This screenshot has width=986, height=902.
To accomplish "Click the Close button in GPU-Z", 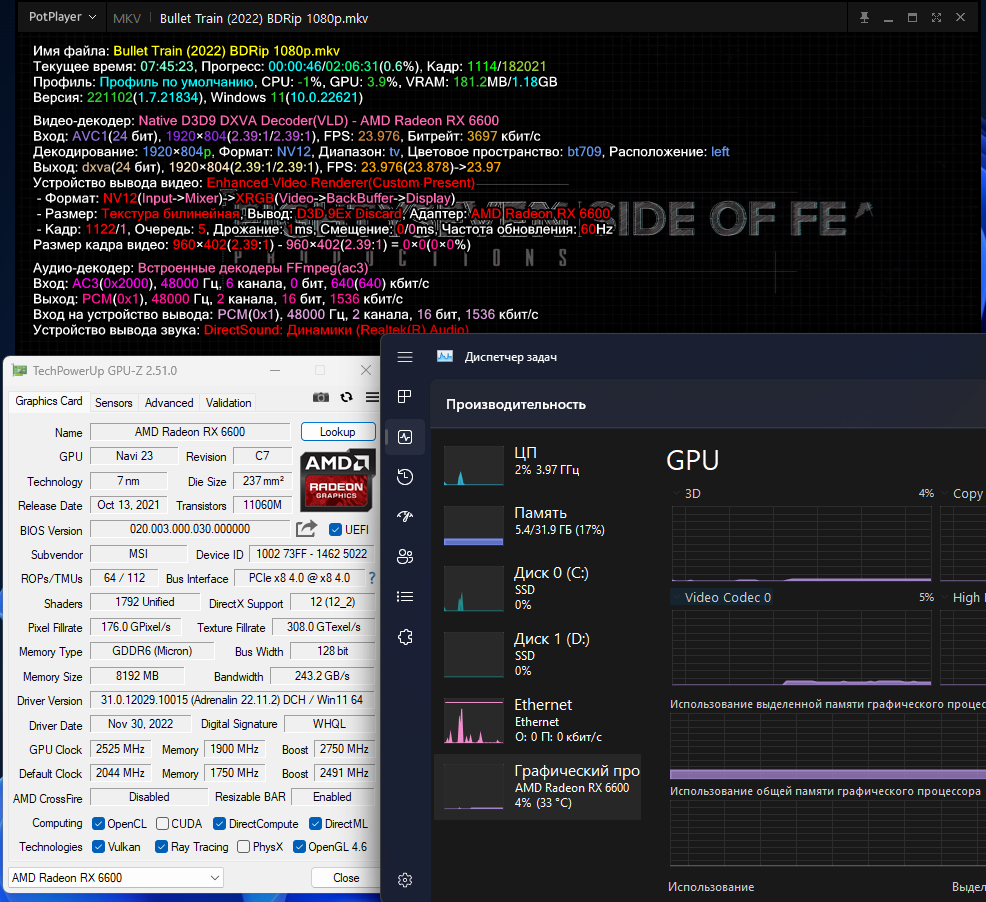I will click(x=346, y=877).
